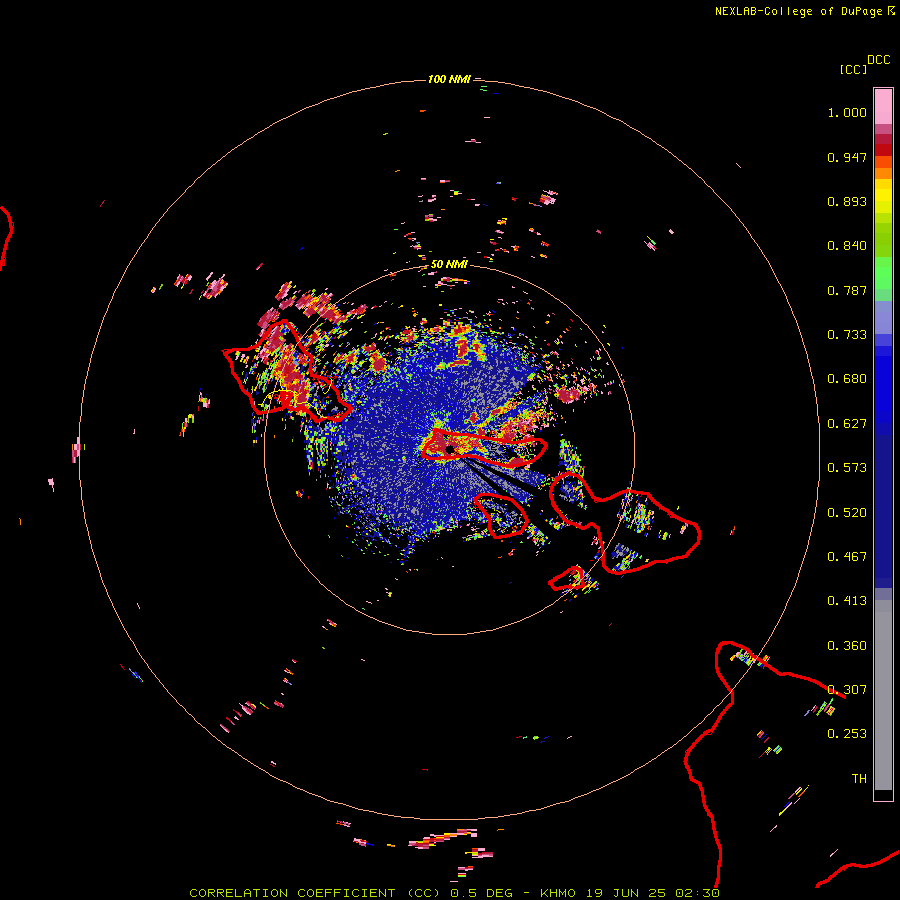Pick the light pink color bar segment
Viewport: 900px width, 900px height.
(883, 106)
